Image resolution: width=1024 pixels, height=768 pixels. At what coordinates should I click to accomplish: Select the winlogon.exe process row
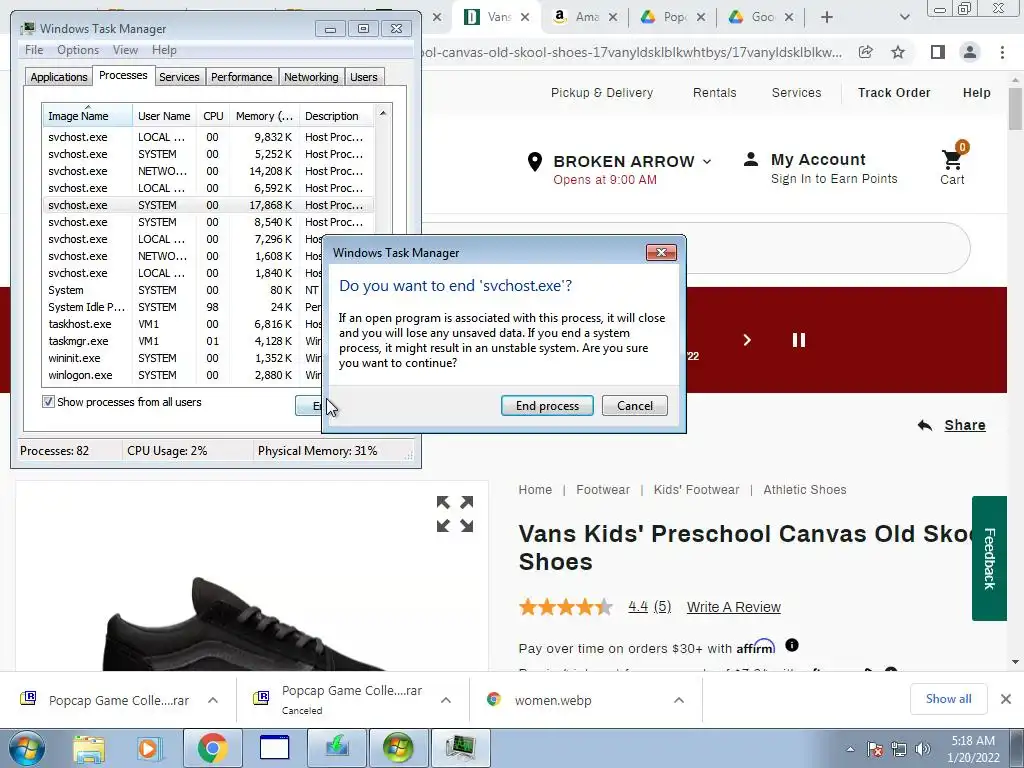[183, 375]
